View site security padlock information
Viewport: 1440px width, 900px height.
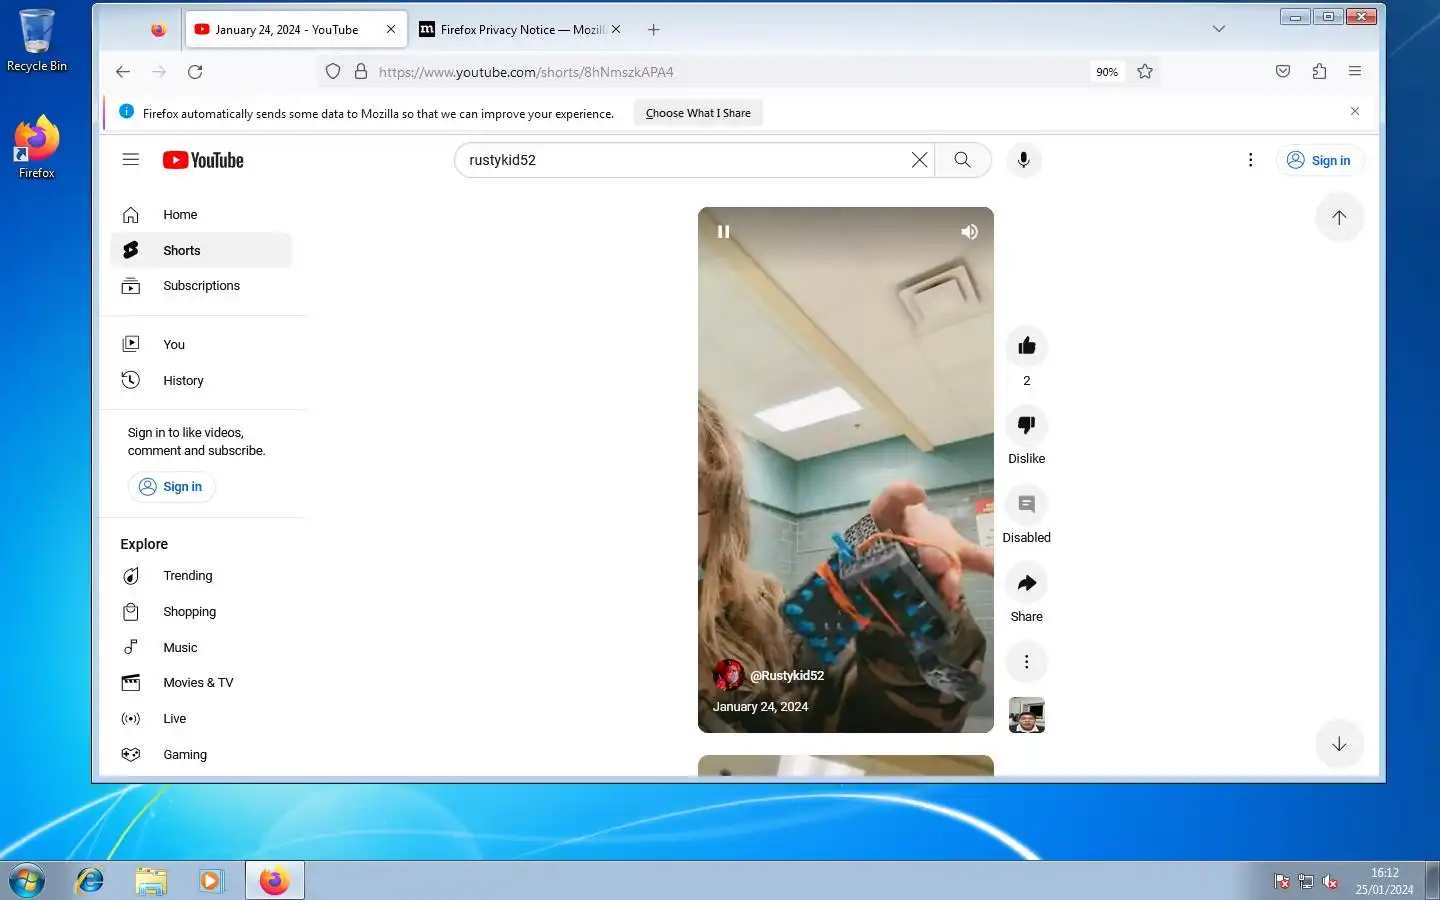[x=361, y=72]
